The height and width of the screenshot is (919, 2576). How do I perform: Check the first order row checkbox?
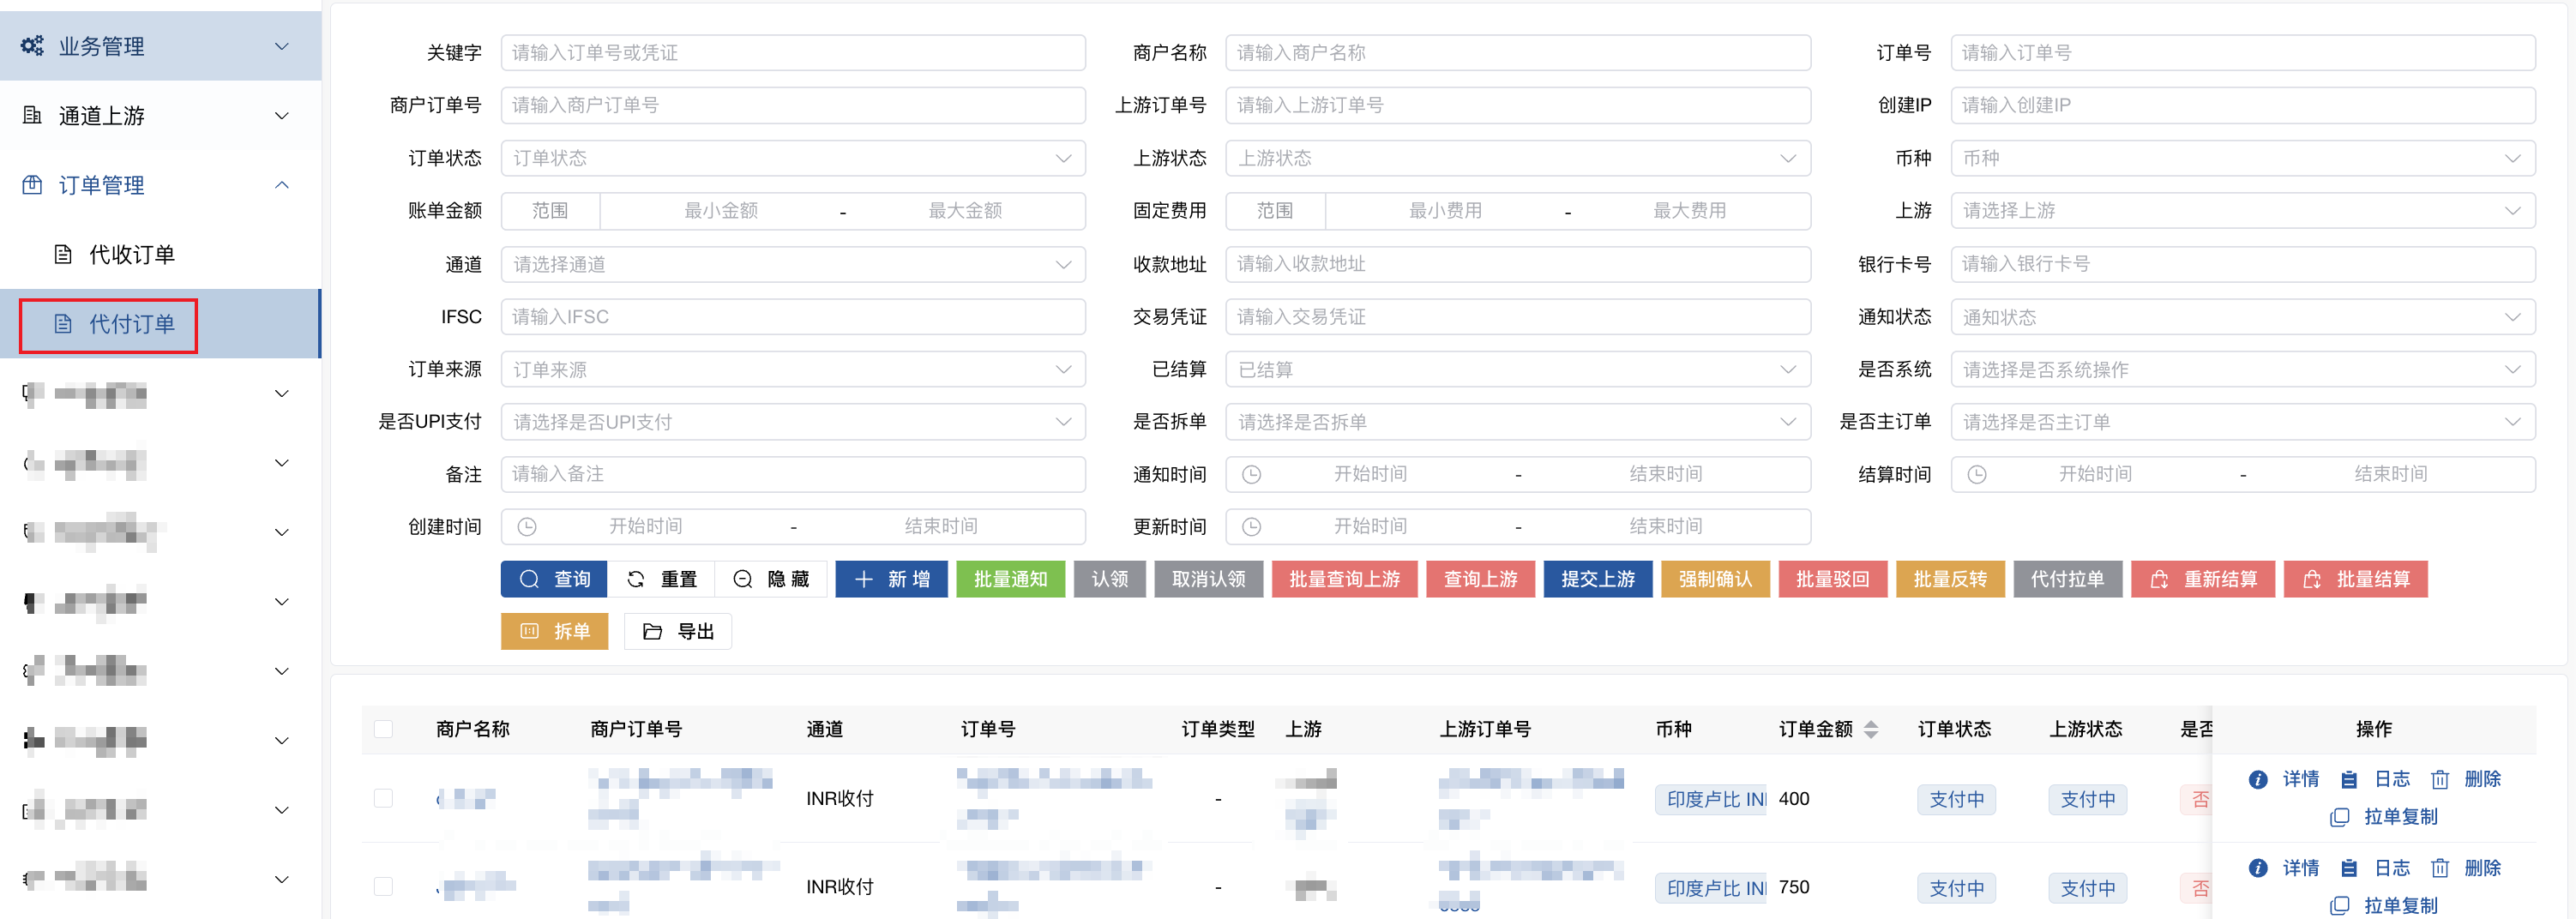point(383,798)
